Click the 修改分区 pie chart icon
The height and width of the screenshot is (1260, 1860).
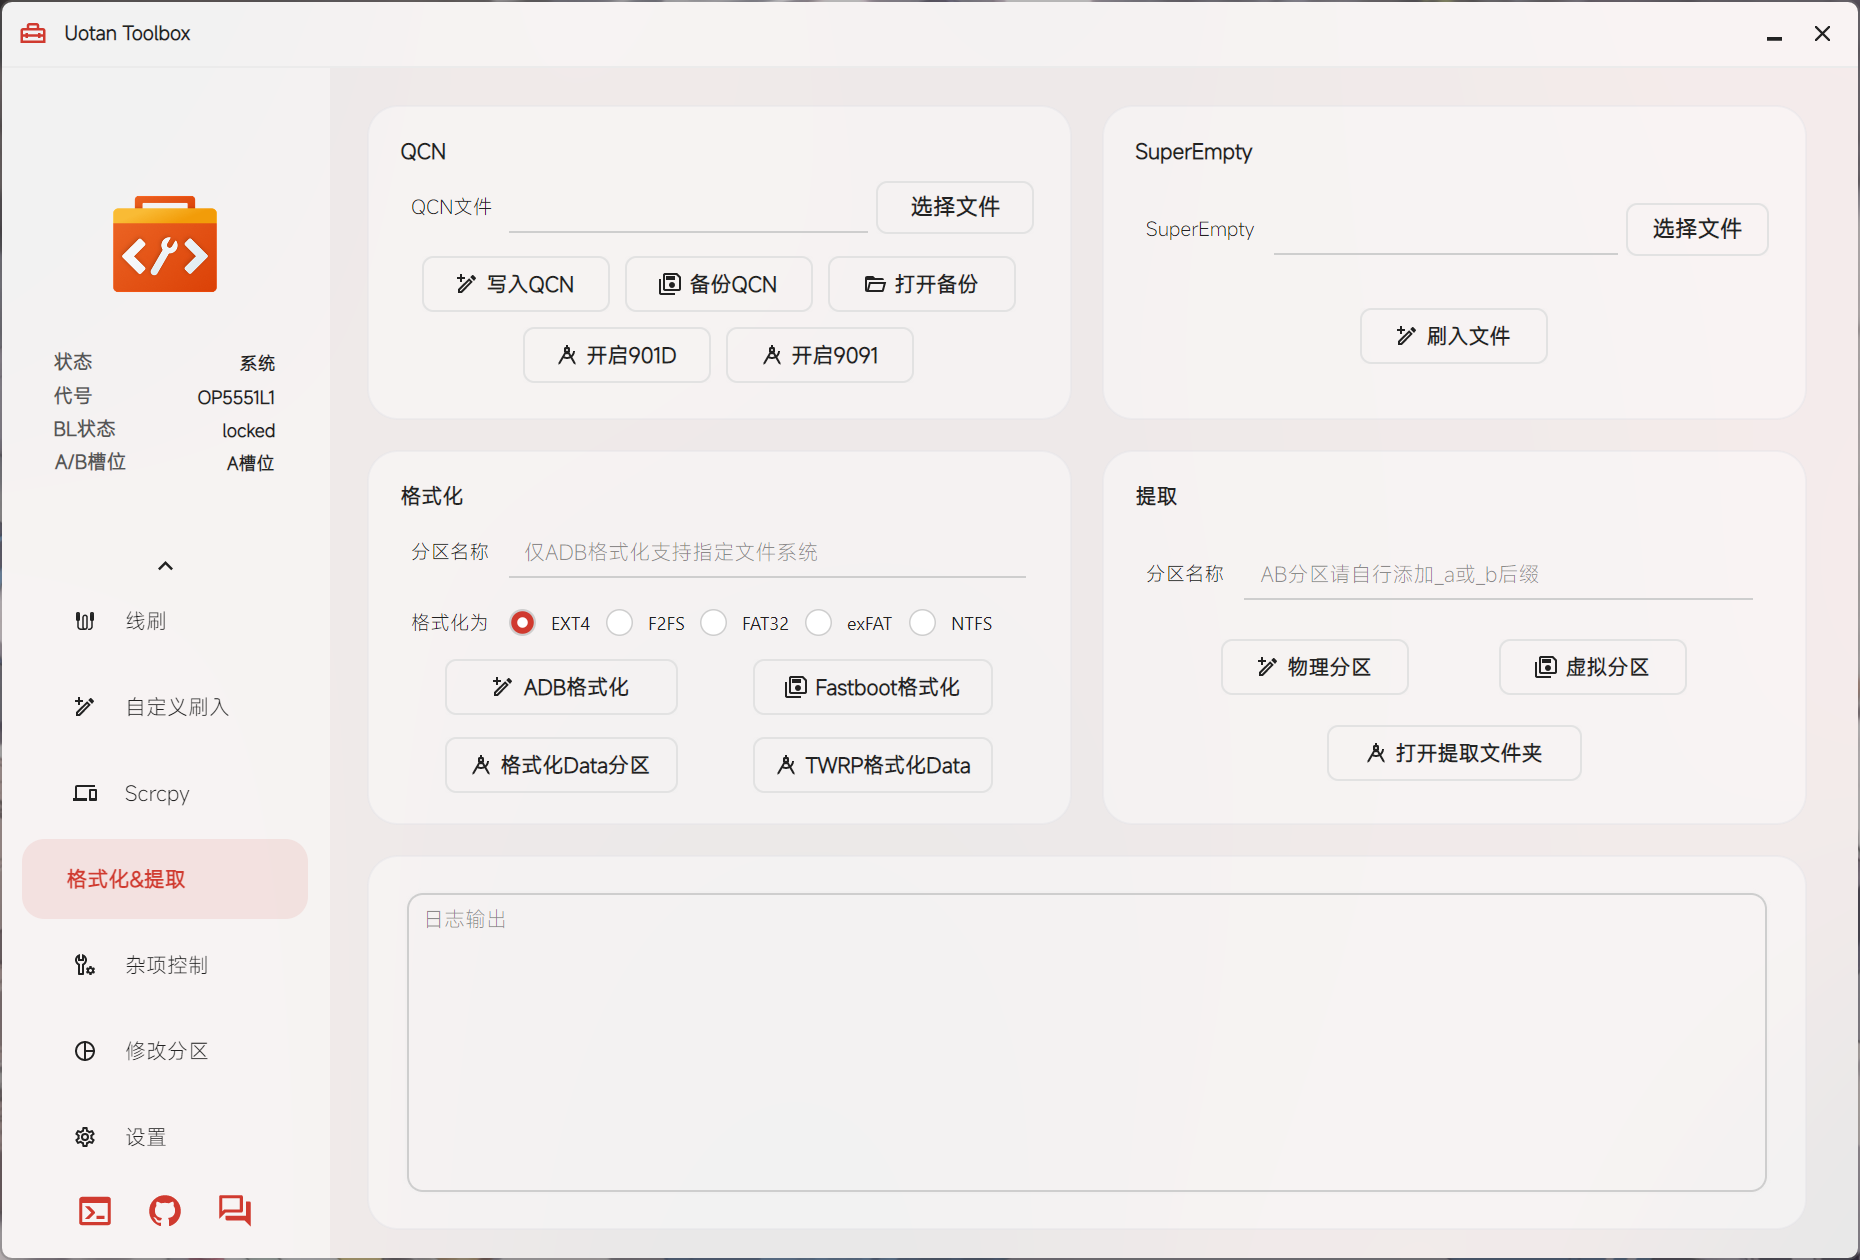tap(85, 1051)
